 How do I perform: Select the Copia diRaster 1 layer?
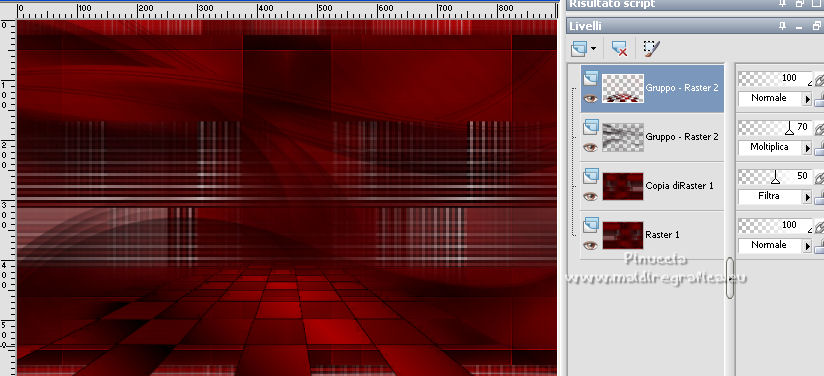point(652,186)
